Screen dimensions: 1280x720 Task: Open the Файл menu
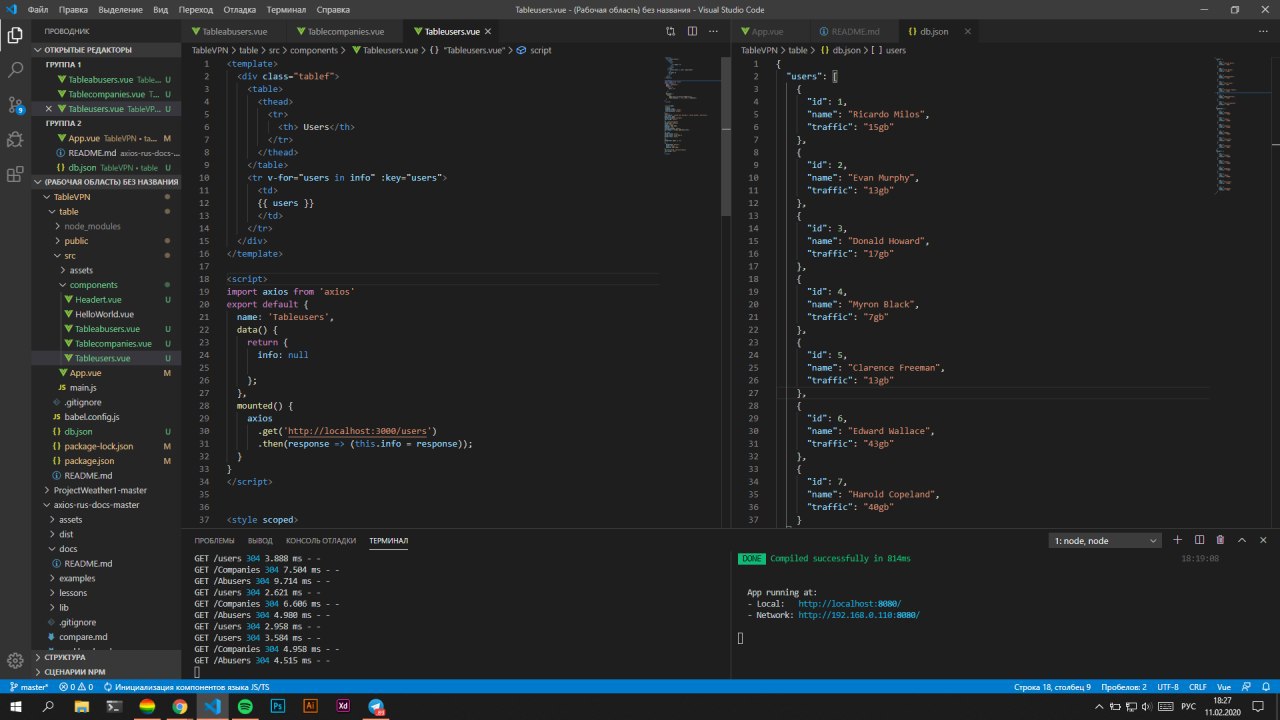tap(39, 9)
